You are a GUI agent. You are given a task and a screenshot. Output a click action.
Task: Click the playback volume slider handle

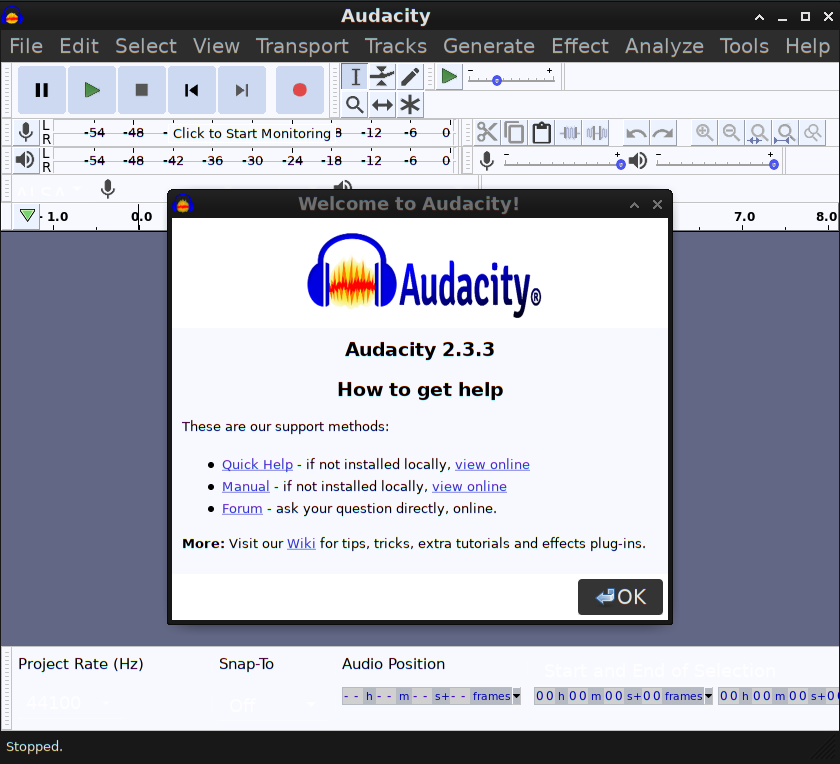(x=774, y=164)
